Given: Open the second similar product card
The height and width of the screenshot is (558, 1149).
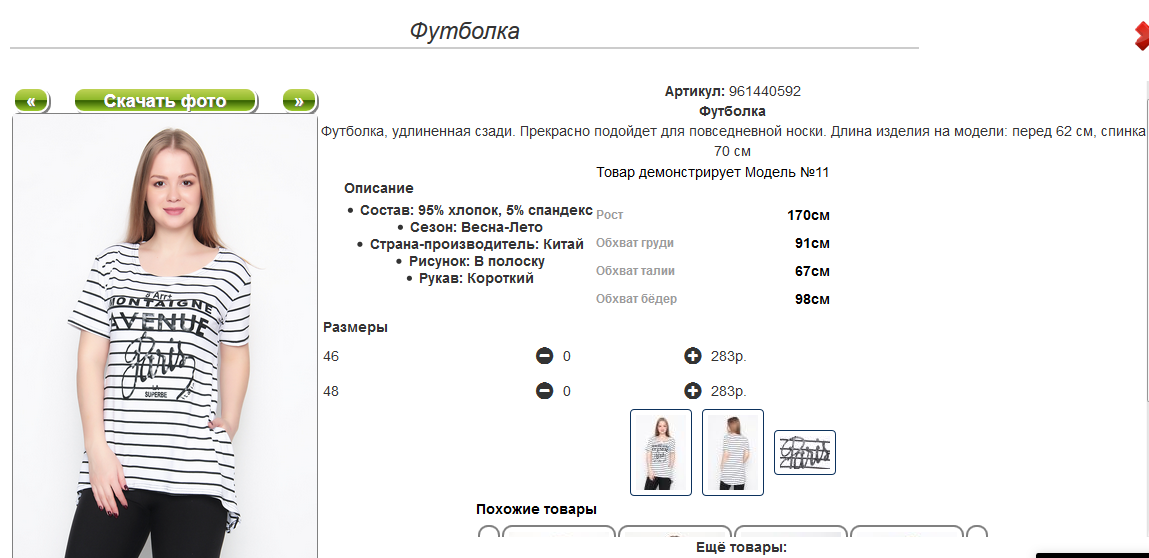Looking at the screenshot, I should [675, 535].
